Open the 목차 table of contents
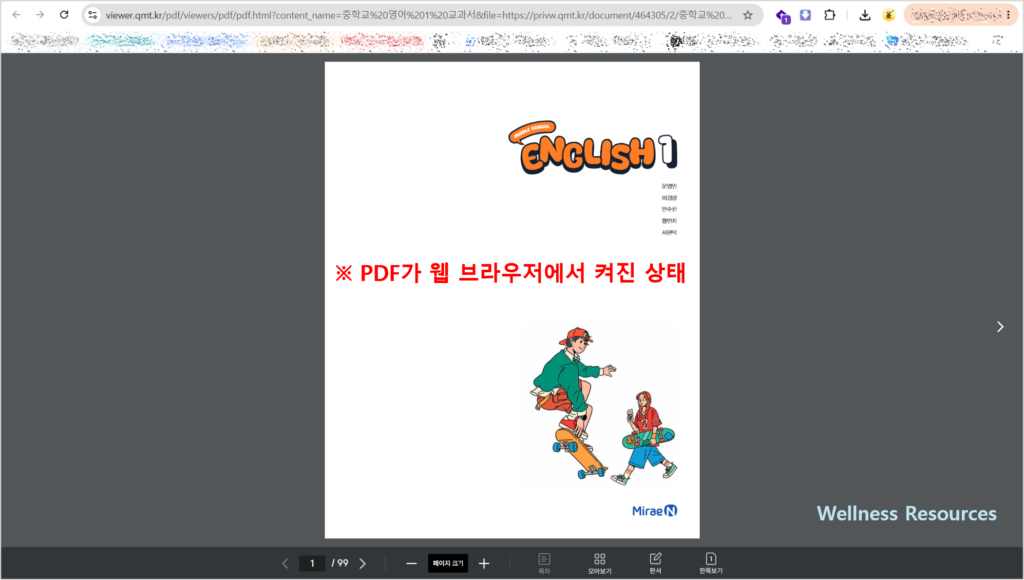 [x=544, y=563]
